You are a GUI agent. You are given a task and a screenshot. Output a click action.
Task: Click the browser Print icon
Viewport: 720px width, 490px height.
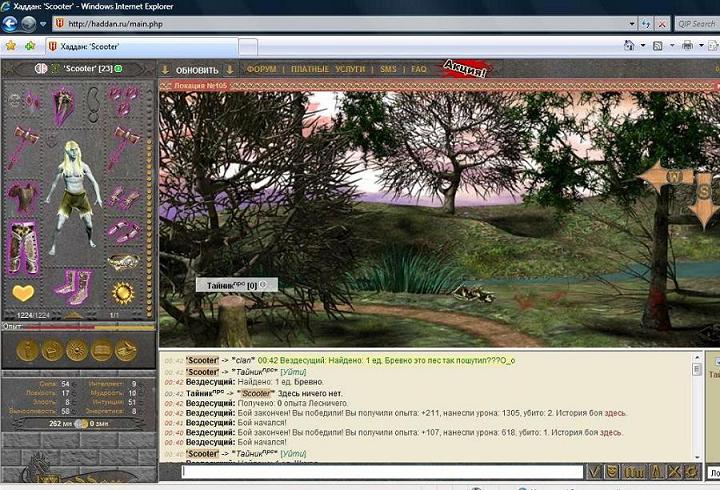pyautogui.click(x=687, y=45)
